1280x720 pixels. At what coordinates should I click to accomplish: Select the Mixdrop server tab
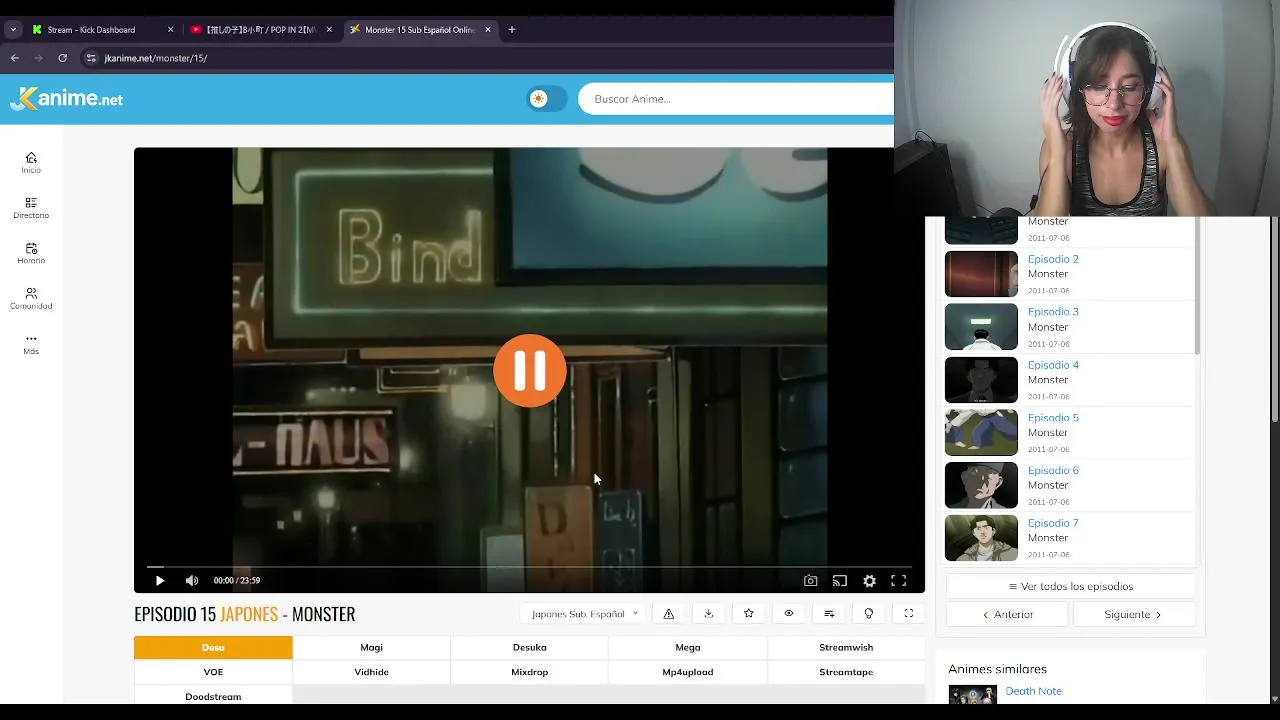pos(530,672)
